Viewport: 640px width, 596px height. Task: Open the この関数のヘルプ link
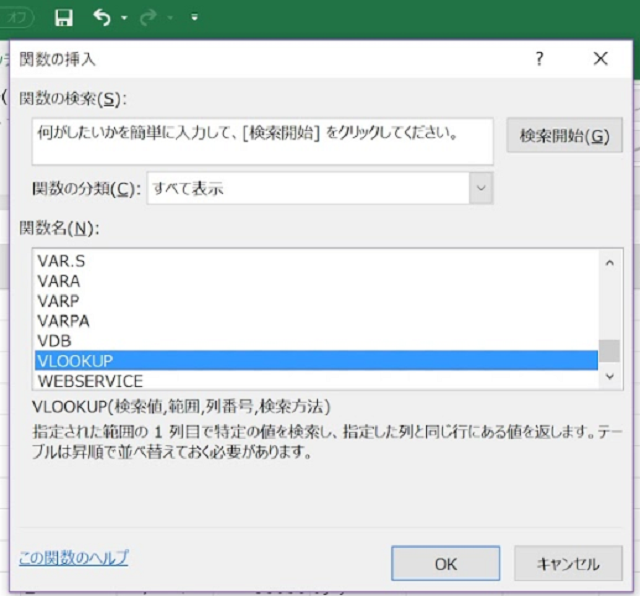(74, 557)
